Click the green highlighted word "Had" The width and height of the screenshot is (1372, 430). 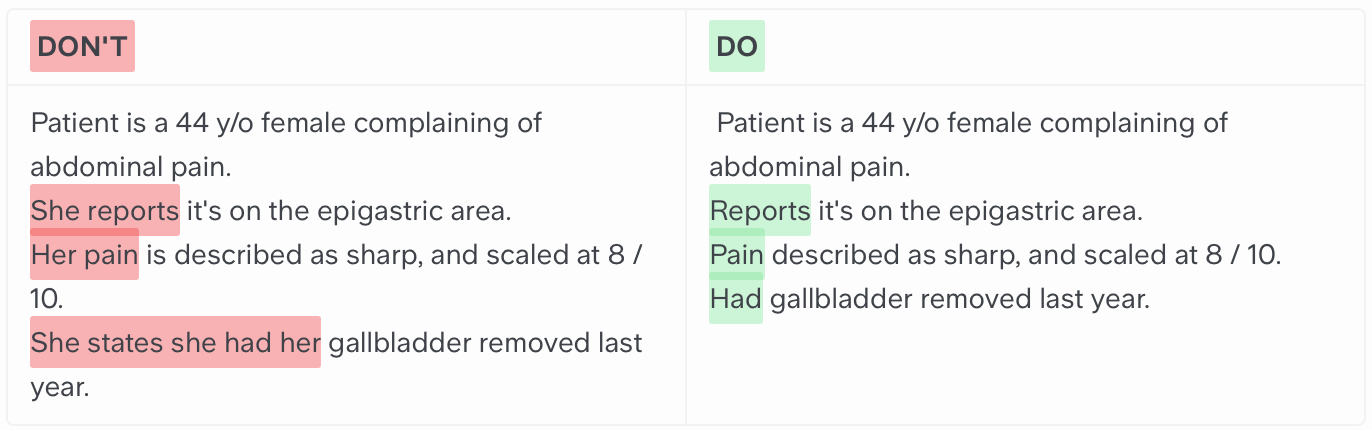[736, 299]
